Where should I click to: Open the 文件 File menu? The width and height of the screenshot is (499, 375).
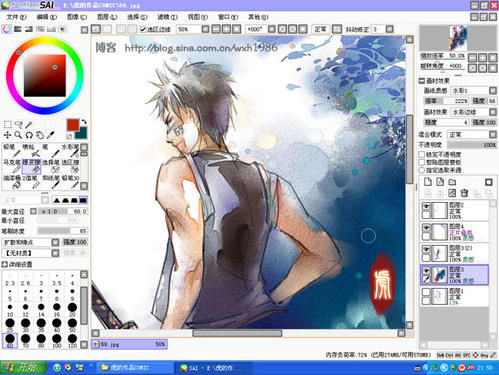(16, 17)
